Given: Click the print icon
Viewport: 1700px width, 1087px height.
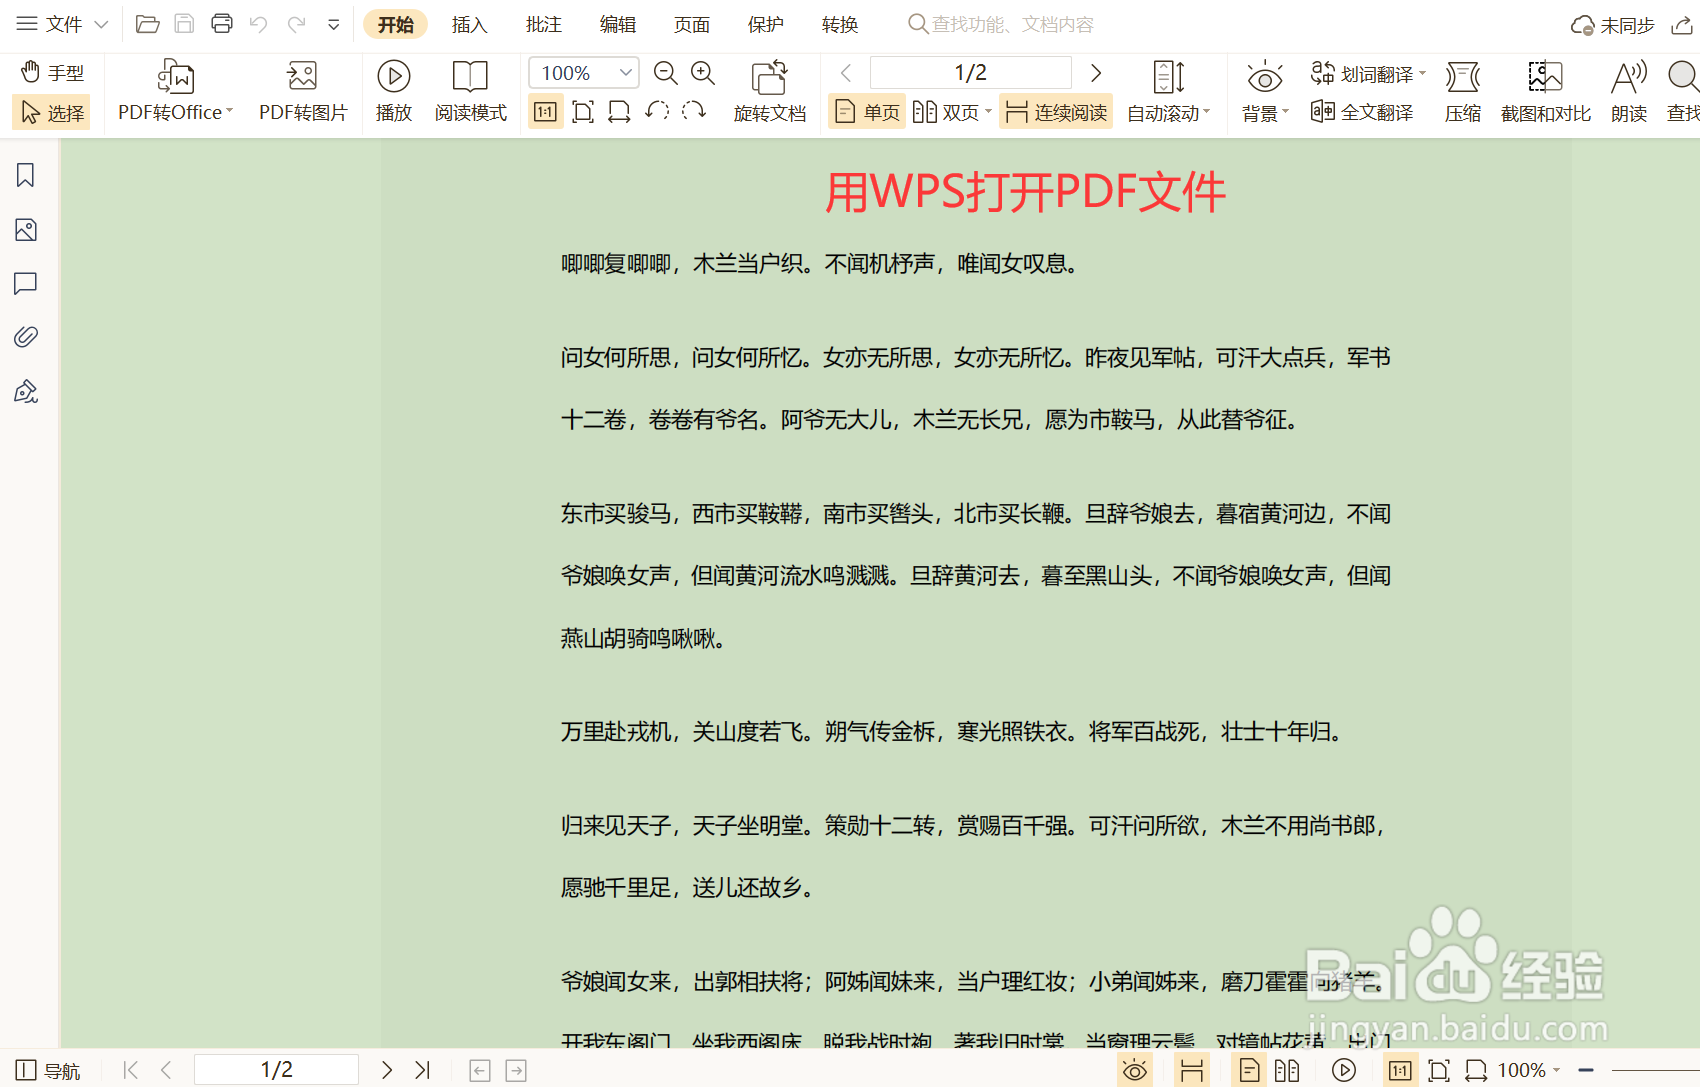Looking at the screenshot, I should click(x=221, y=24).
